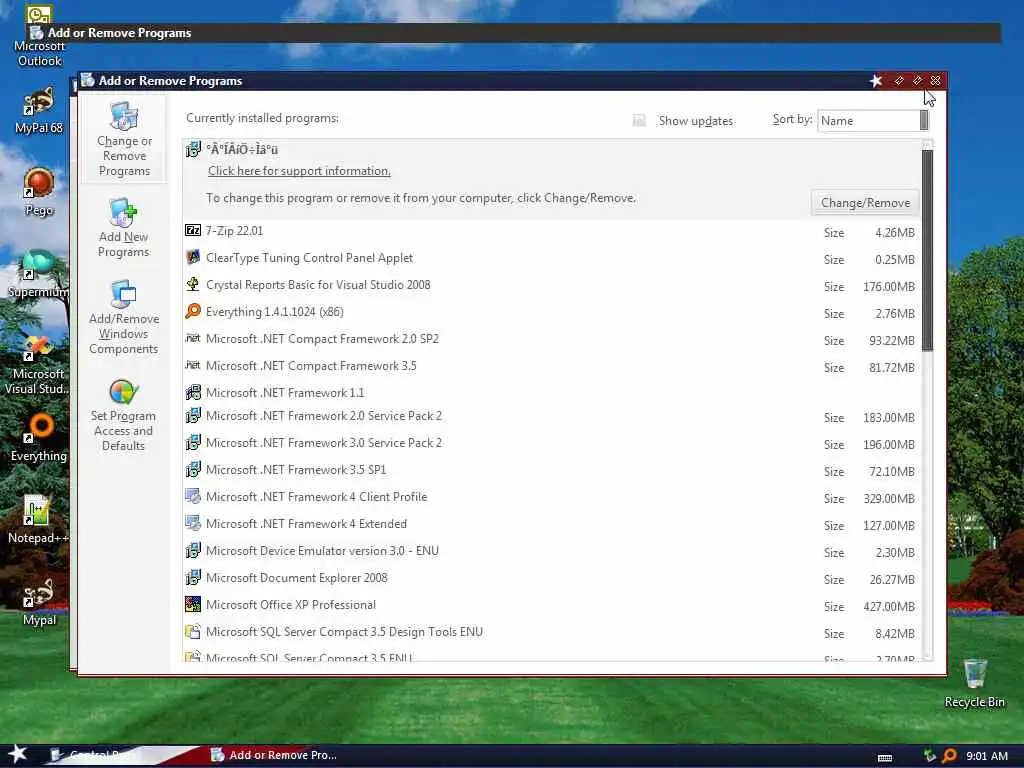The width and height of the screenshot is (1024, 768).
Task: Select Crystal Reports Basic for Visual Studio 2008 text
Action: pos(318,285)
